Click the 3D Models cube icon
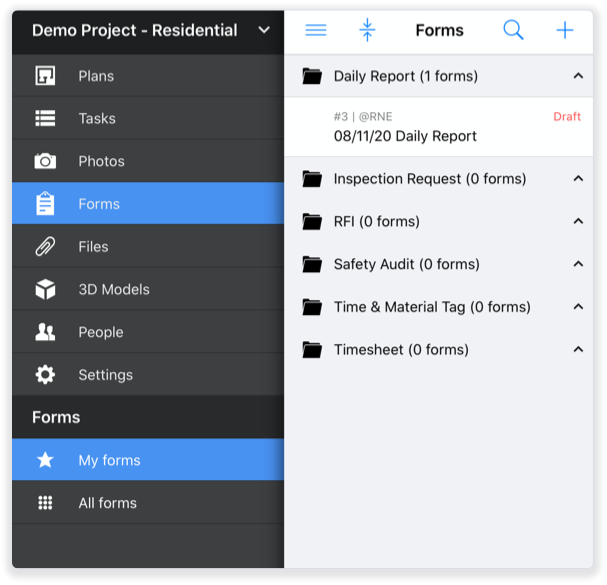 45,290
